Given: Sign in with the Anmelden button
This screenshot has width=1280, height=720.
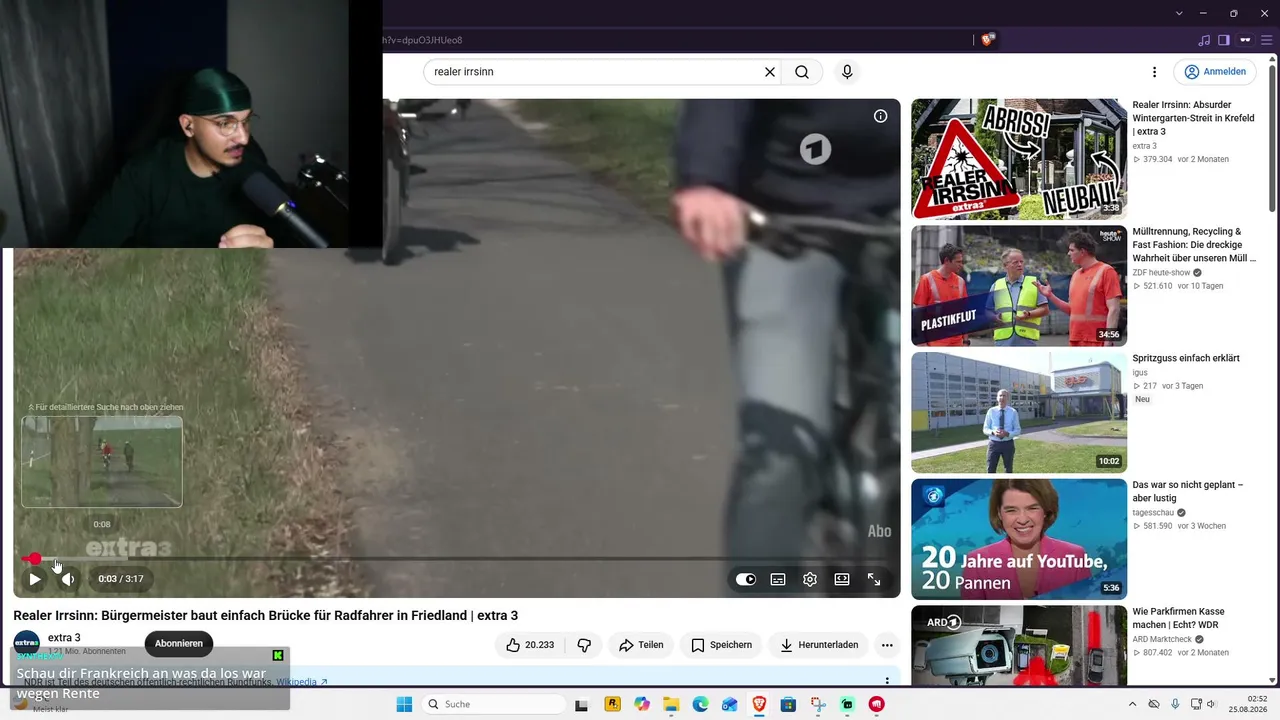Looking at the screenshot, I should [1215, 72].
